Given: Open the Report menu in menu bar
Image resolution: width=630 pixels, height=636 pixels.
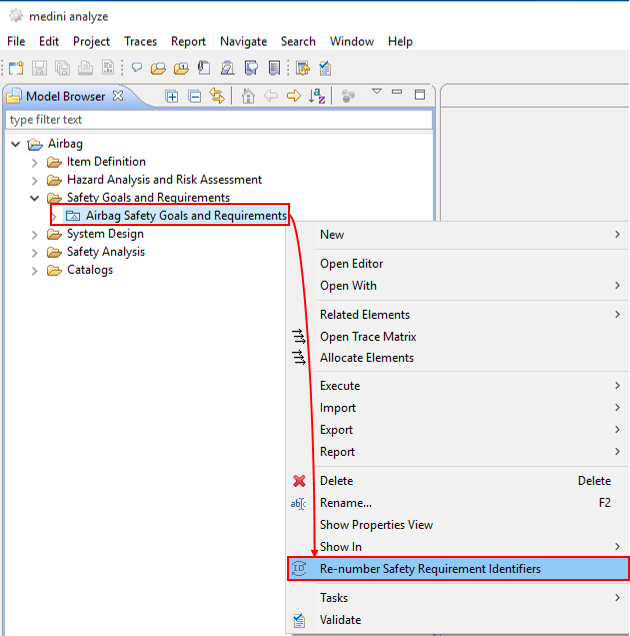Looking at the screenshot, I should pyautogui.click(x=188, y=41).
